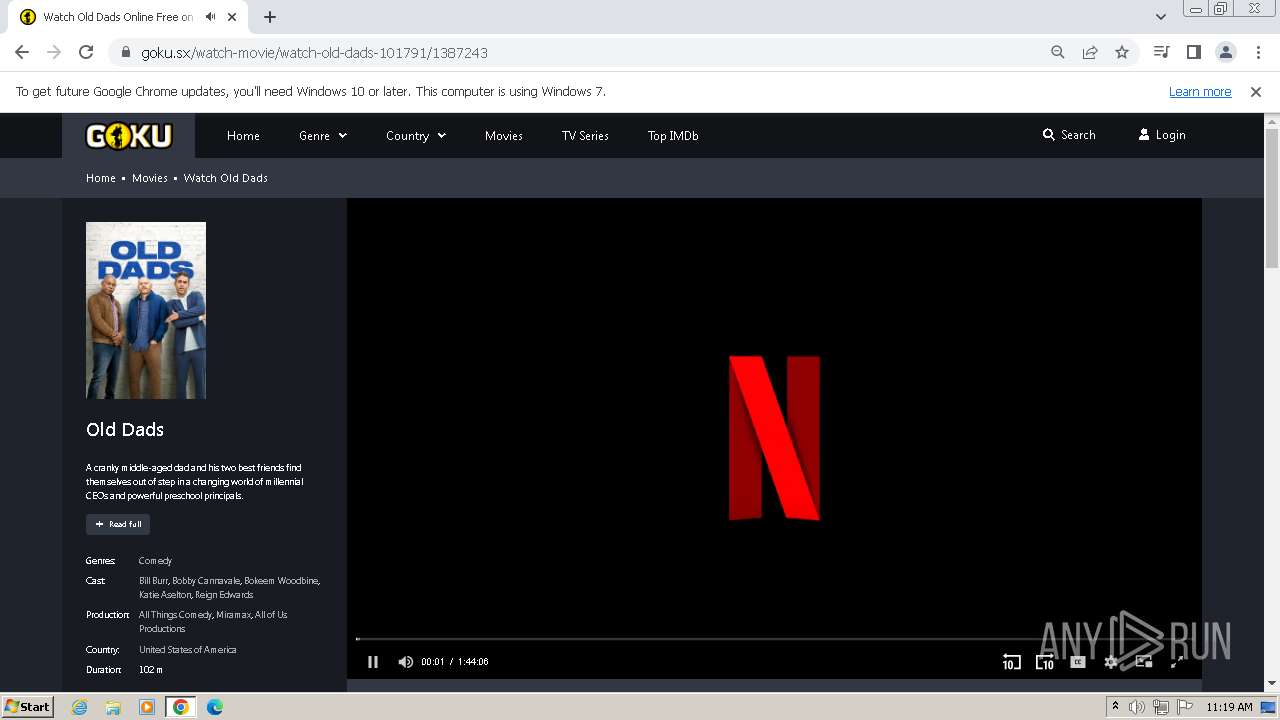Screen dimensions: 1280x720
Task: Open the GOKU site logo
Action: point(129,135)
